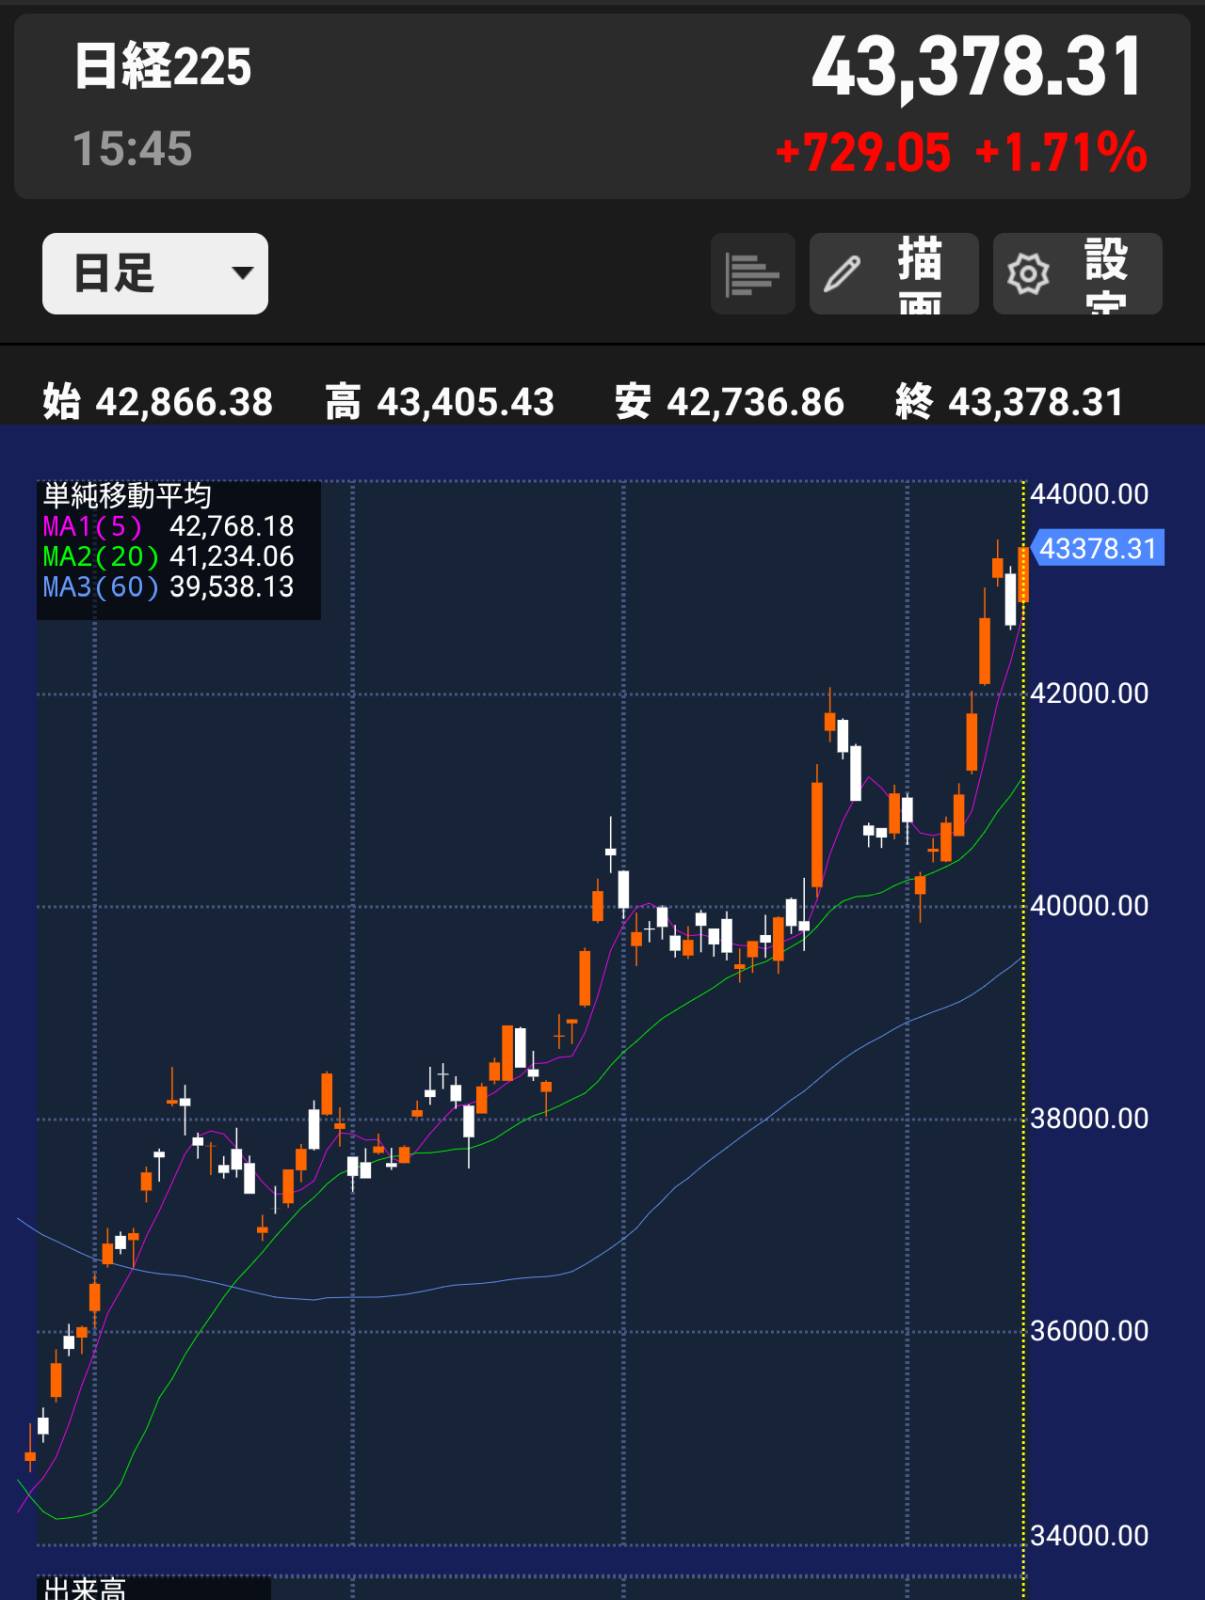The width and height of the screenshot is (1205, 1600).
Task: Click the +1.71% percent change value
Action: coord(1061,153)
